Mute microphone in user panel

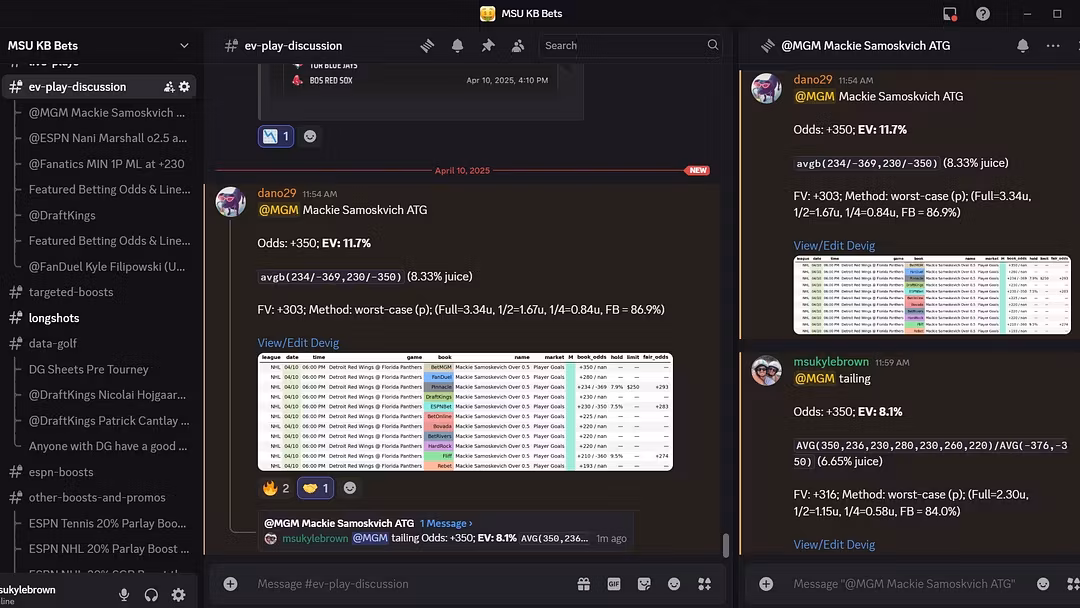pos(124,595)
